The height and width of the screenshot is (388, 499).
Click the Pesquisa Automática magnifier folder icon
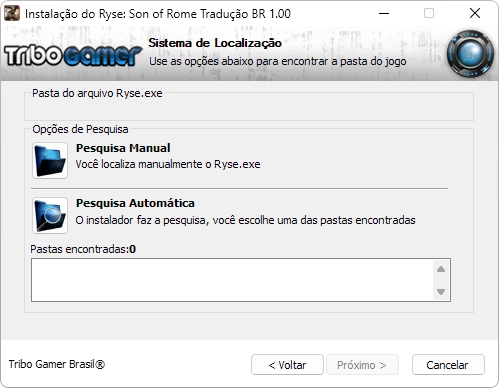click(x=50, y=215)
